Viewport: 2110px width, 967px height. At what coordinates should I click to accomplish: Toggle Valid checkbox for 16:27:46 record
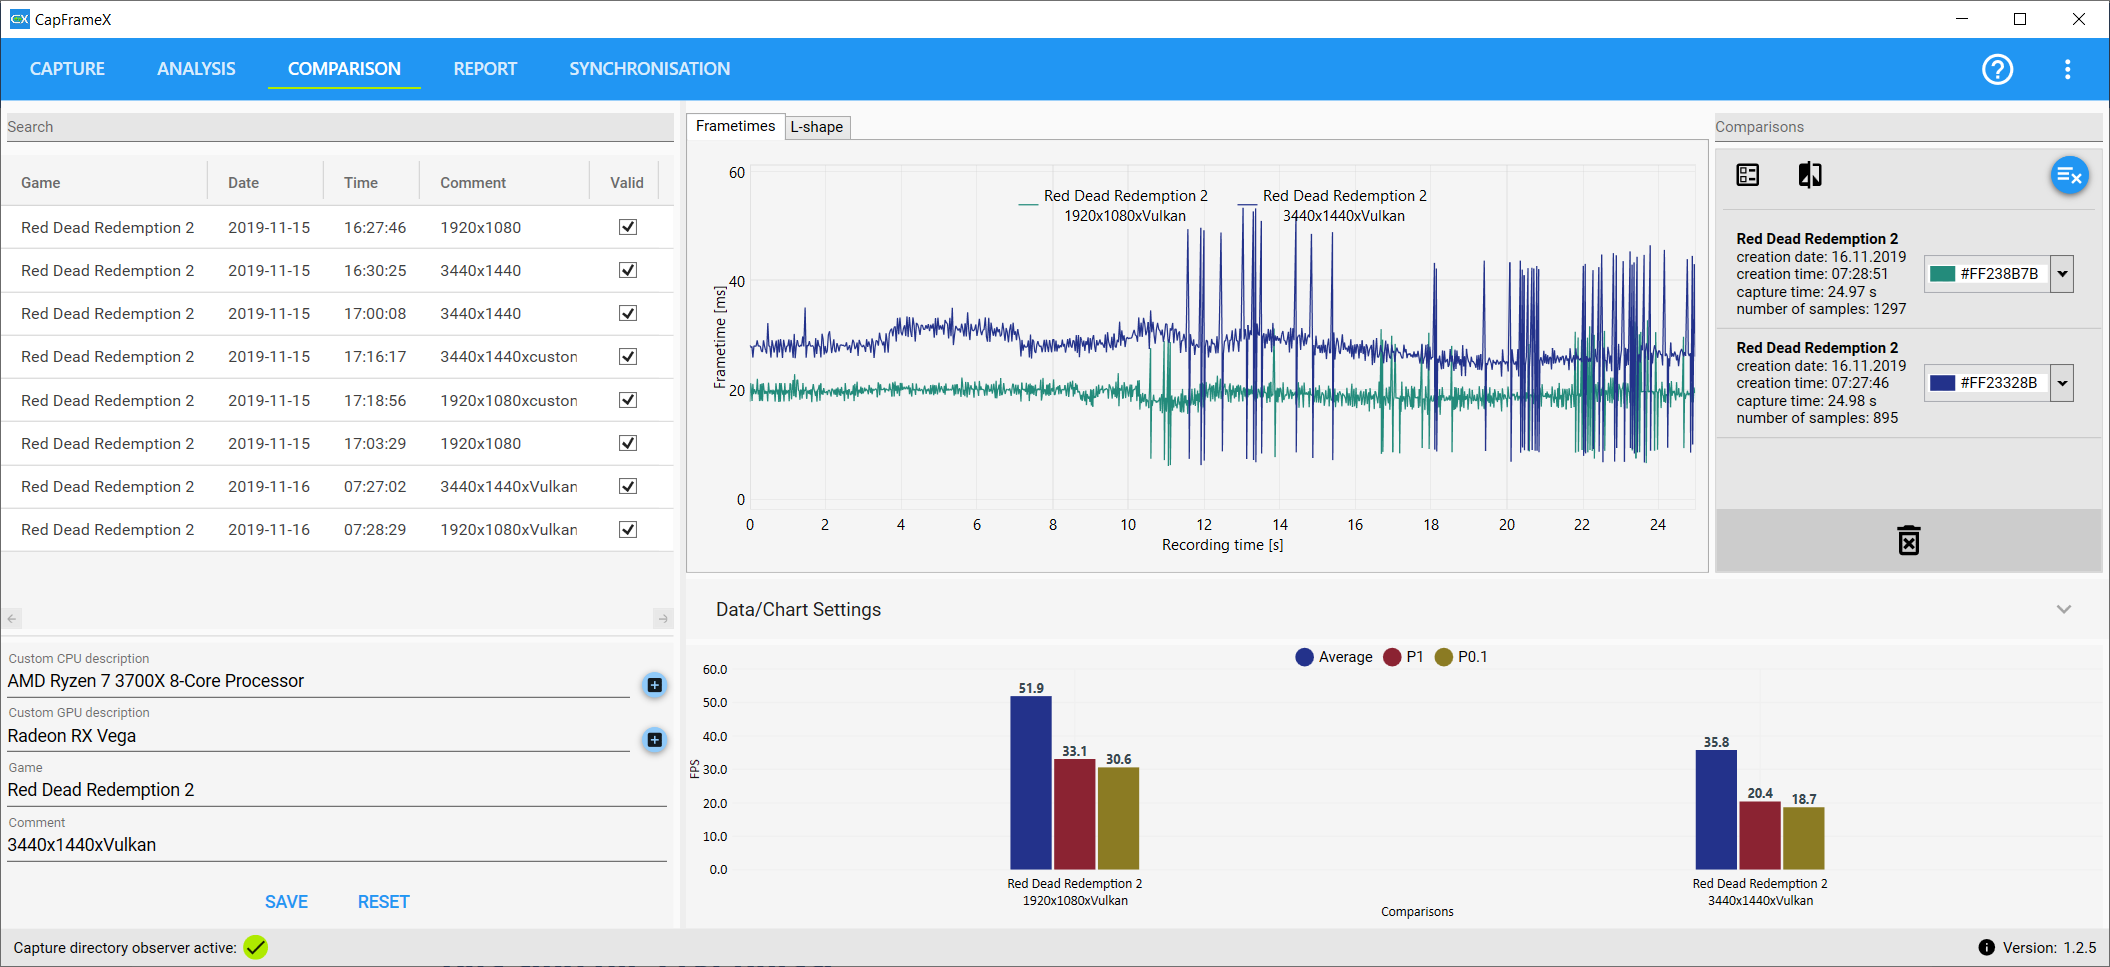point(628,227)
